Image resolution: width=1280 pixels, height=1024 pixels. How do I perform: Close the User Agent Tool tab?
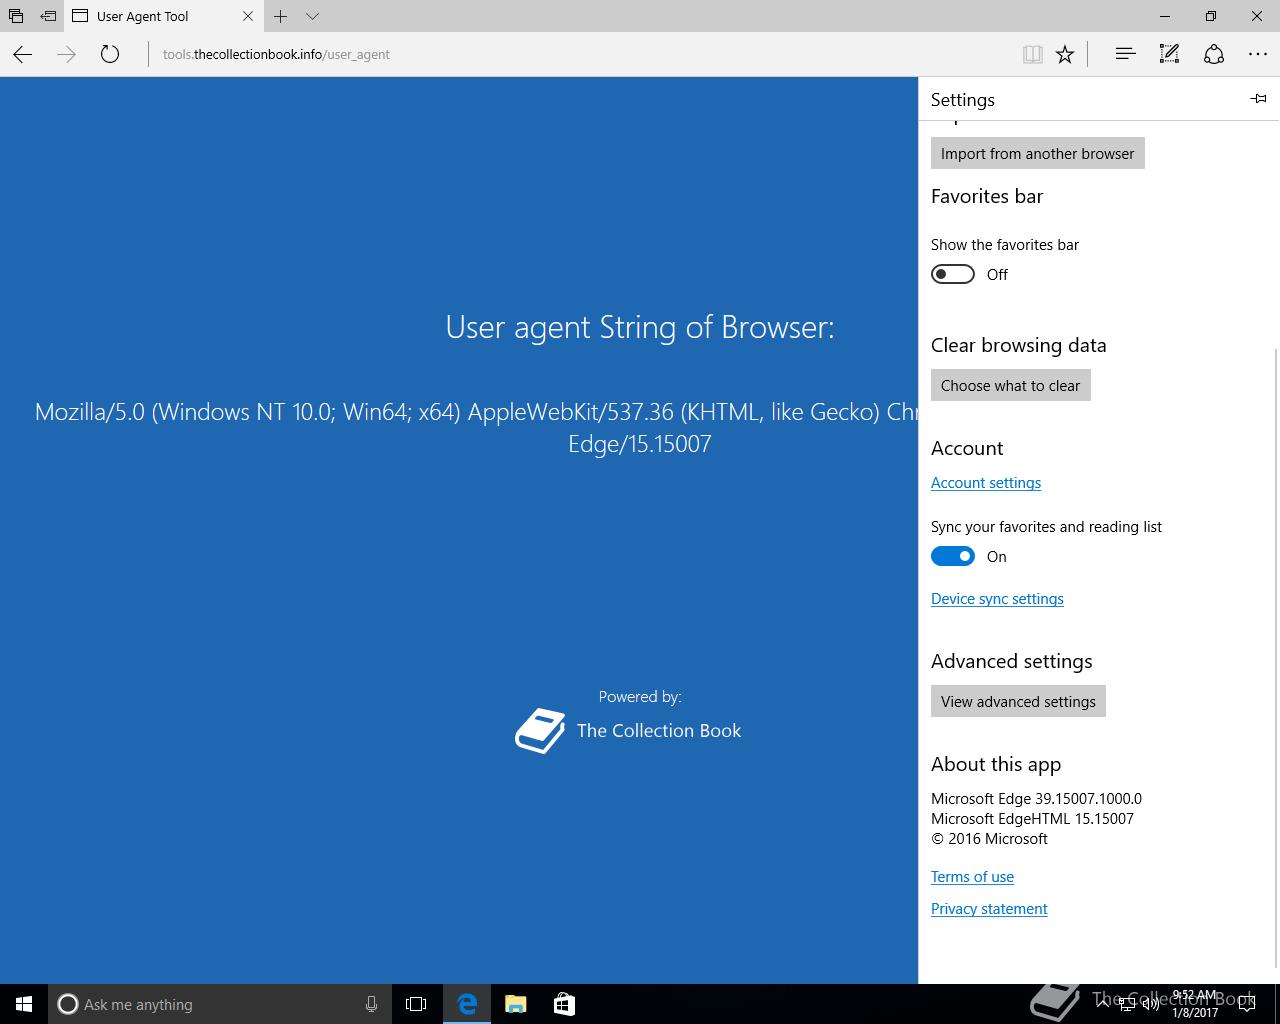pyautogui.click(x=248, y=16)
